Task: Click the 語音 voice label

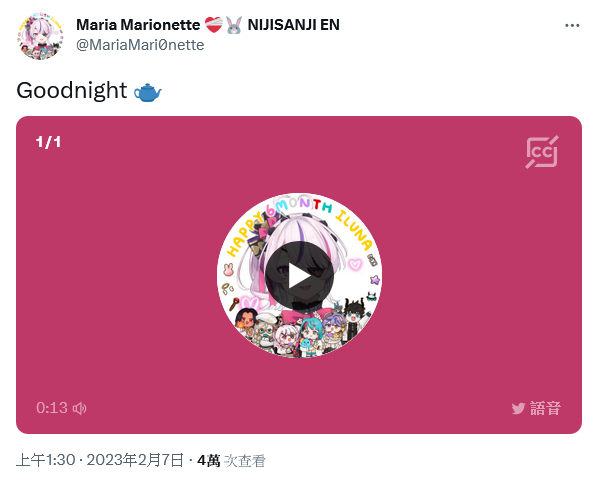Action: pos(545,408)
